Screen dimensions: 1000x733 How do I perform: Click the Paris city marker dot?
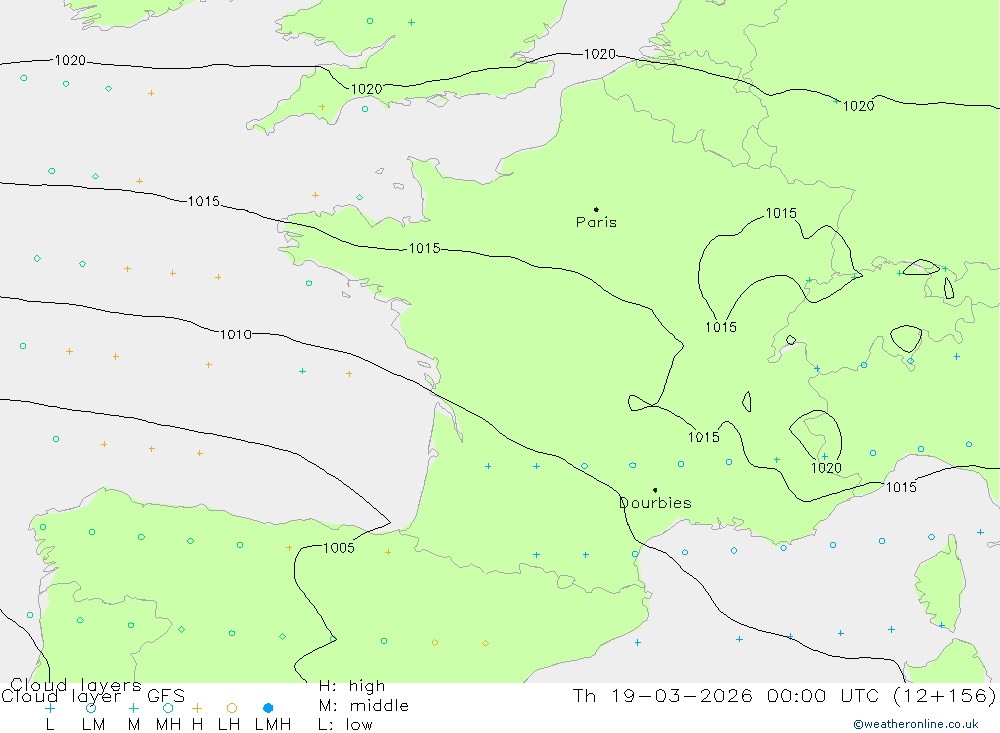click(x=596, y=209)
